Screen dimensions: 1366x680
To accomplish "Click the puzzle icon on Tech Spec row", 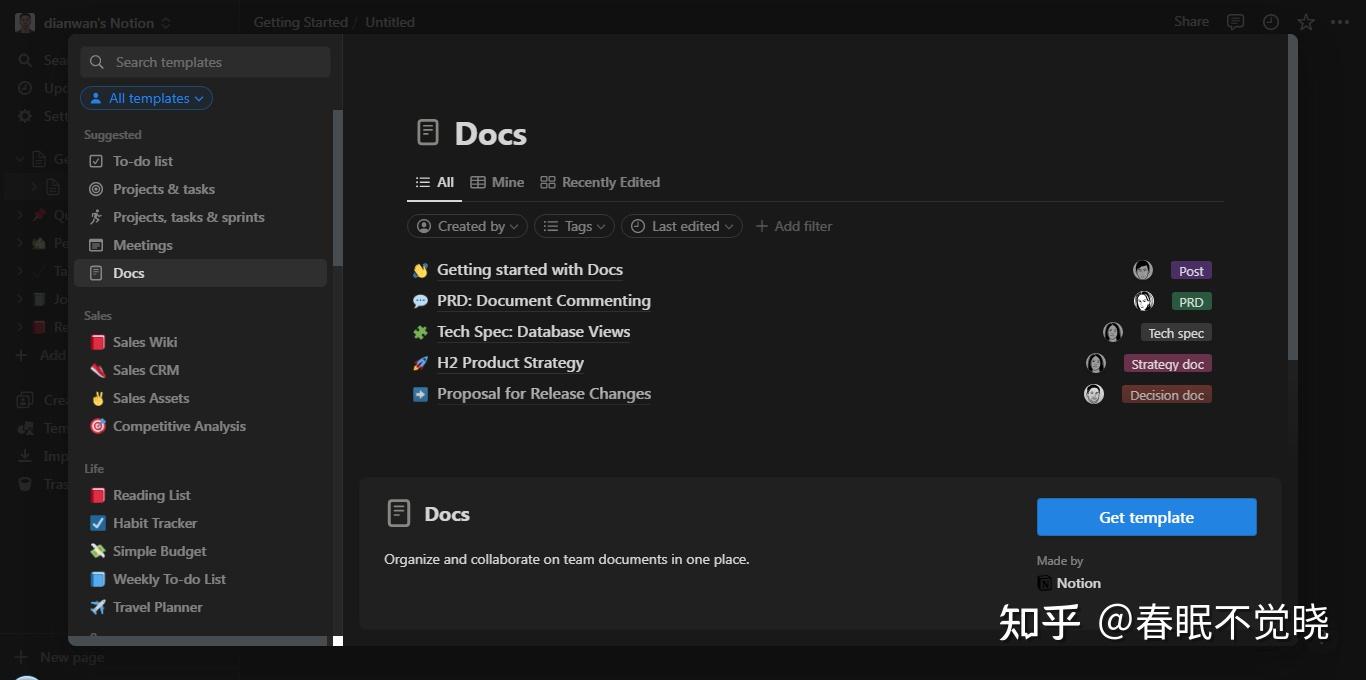I will pyautogui.click(x=420, y=332).
